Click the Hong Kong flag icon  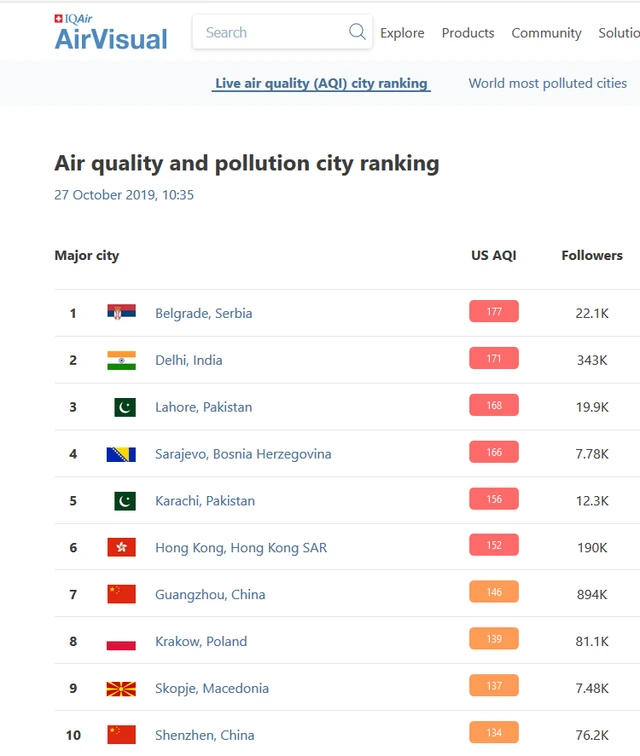pyautogui.click(x=121, y=548)
